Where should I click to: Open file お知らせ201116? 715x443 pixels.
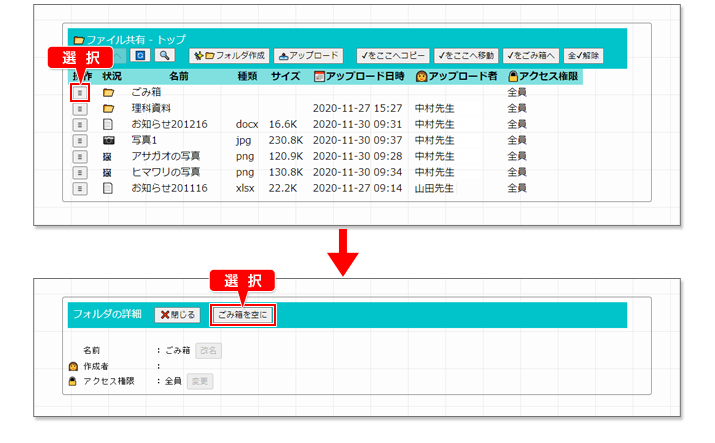pos(170,188)
